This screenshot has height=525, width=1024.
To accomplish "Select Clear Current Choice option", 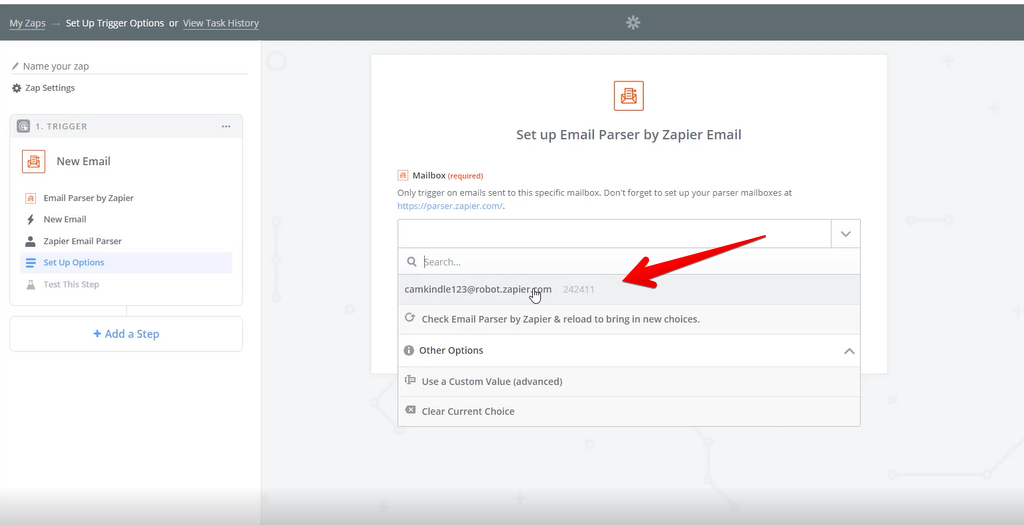I will click(629, 411).
